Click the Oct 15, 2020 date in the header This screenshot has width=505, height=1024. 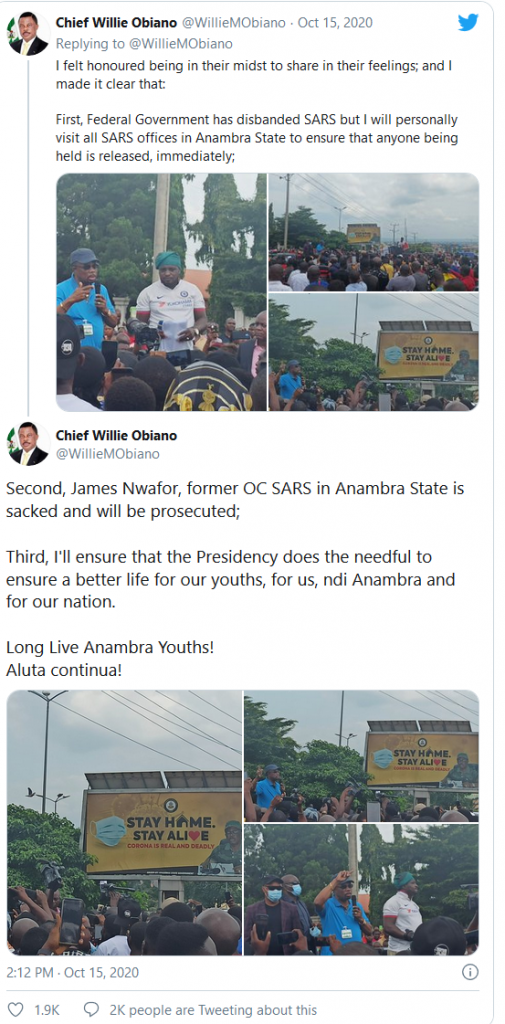(x=335, y=23)
